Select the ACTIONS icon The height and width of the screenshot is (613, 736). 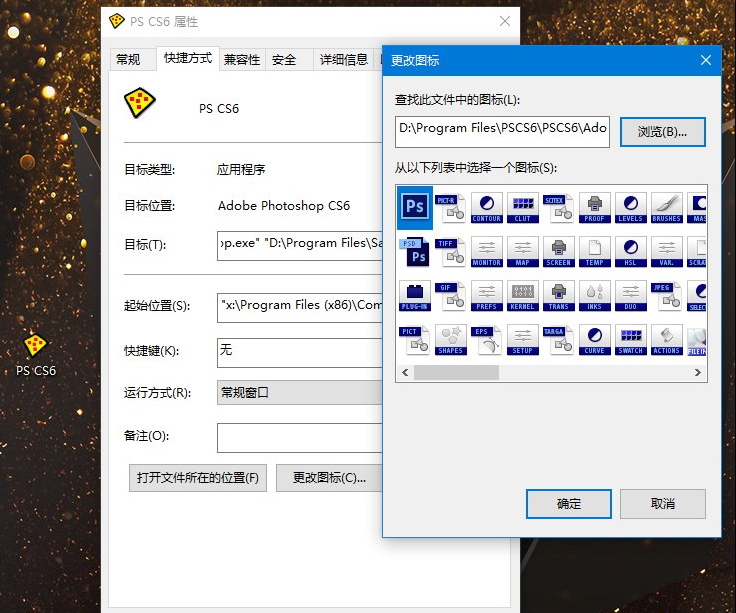click(667, 339)
